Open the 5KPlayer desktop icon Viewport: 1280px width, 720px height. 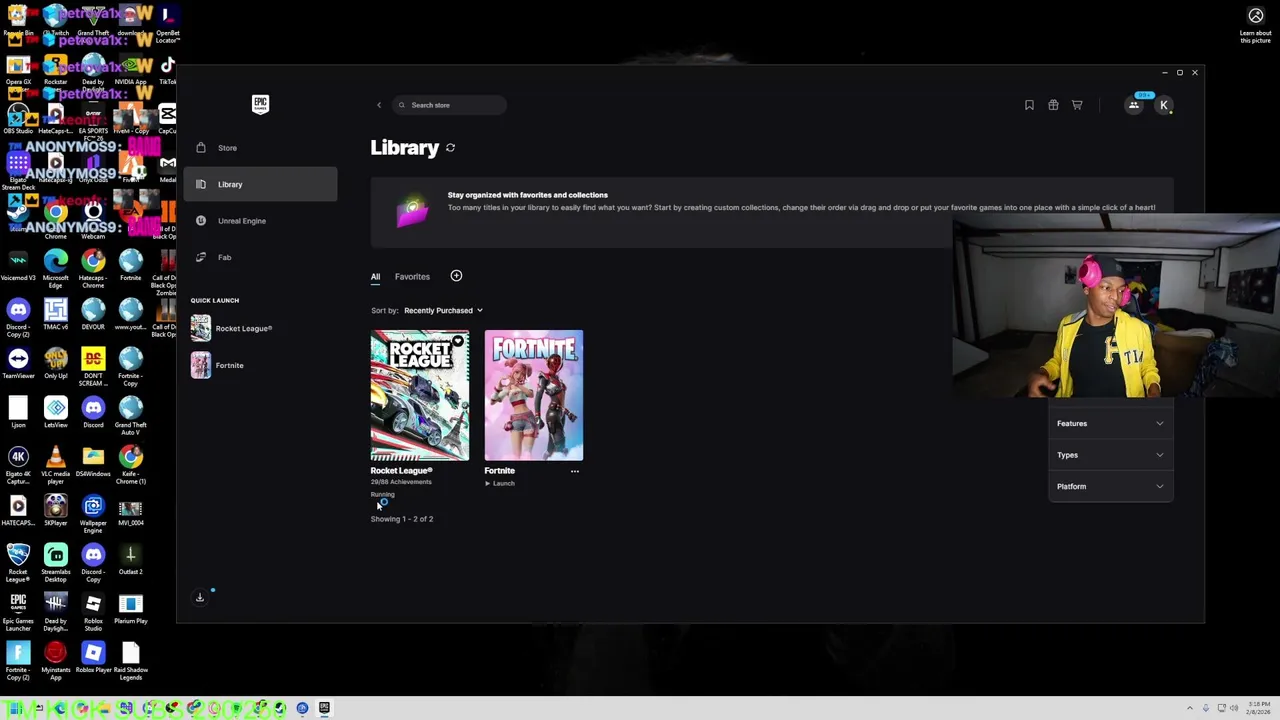(x=55, y=510)
